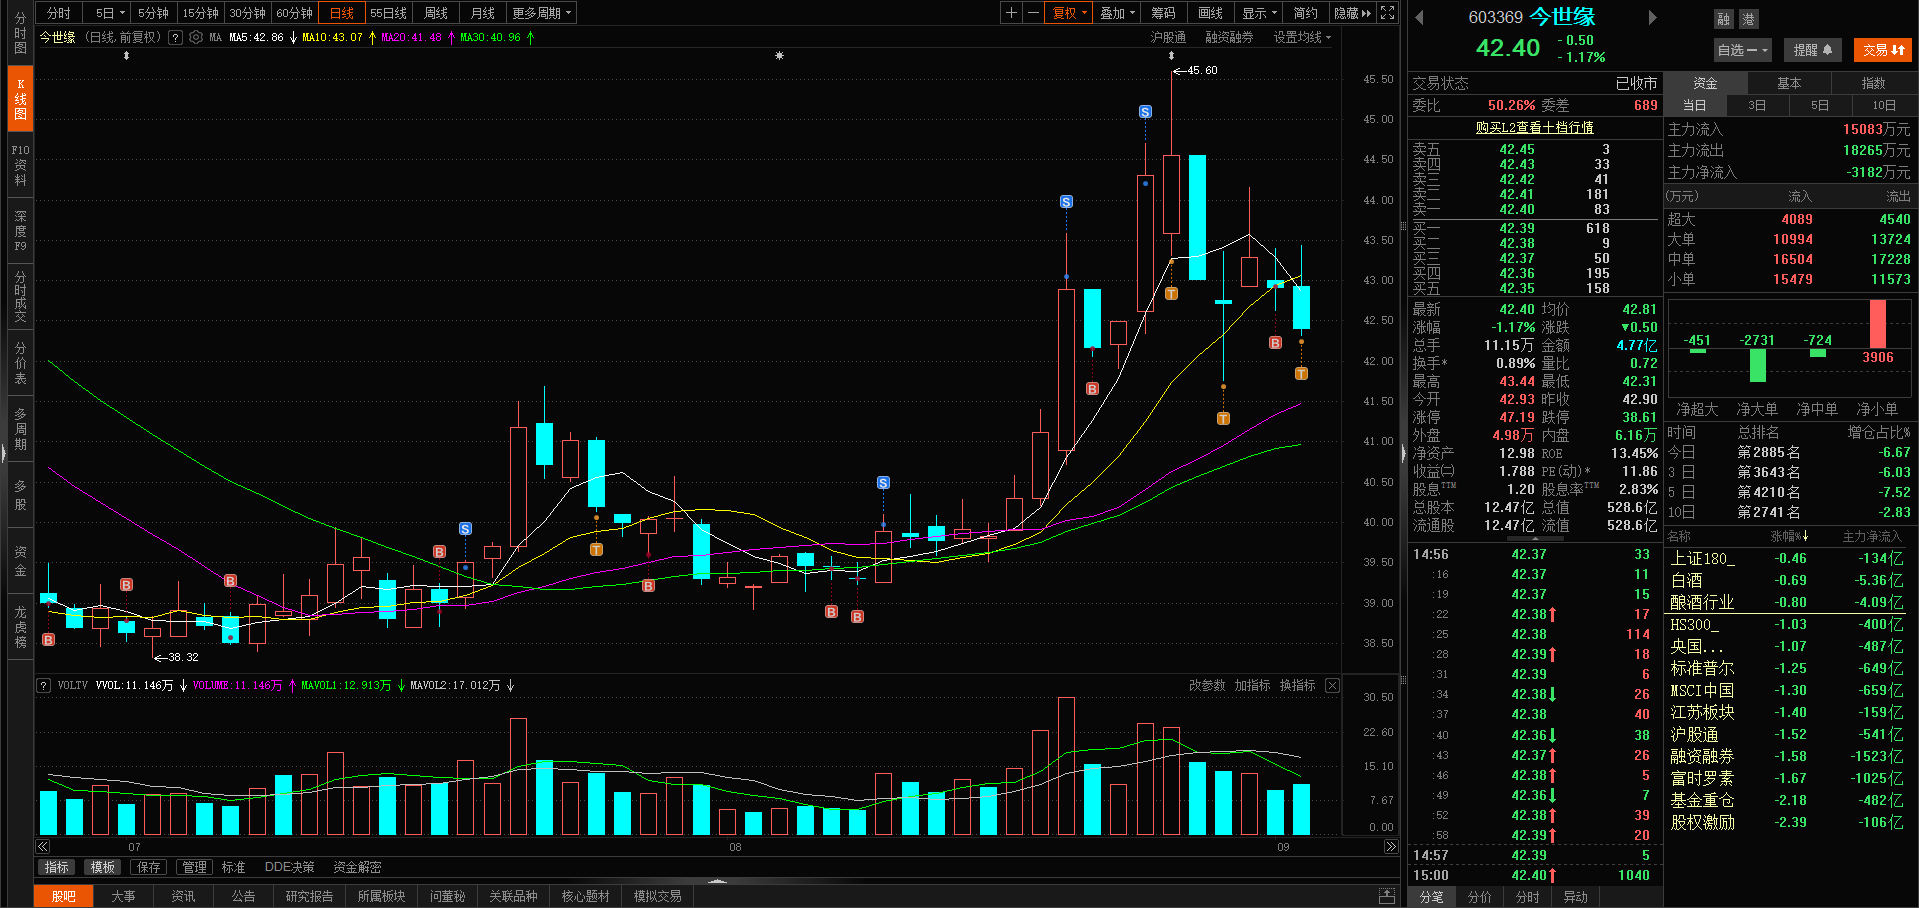Viewport: 1919px width, 908px height.
Task: Click 管理 template button
Action: click(x=194, y=867)
